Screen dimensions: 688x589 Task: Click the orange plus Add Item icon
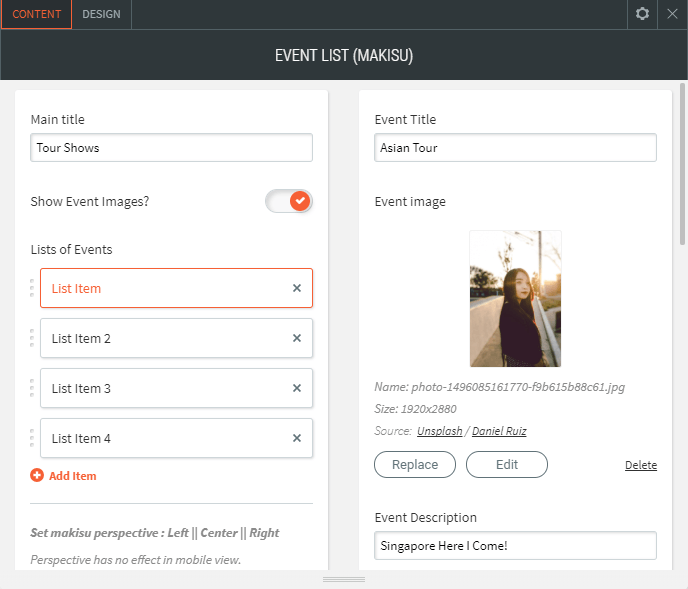click(37, 476)
